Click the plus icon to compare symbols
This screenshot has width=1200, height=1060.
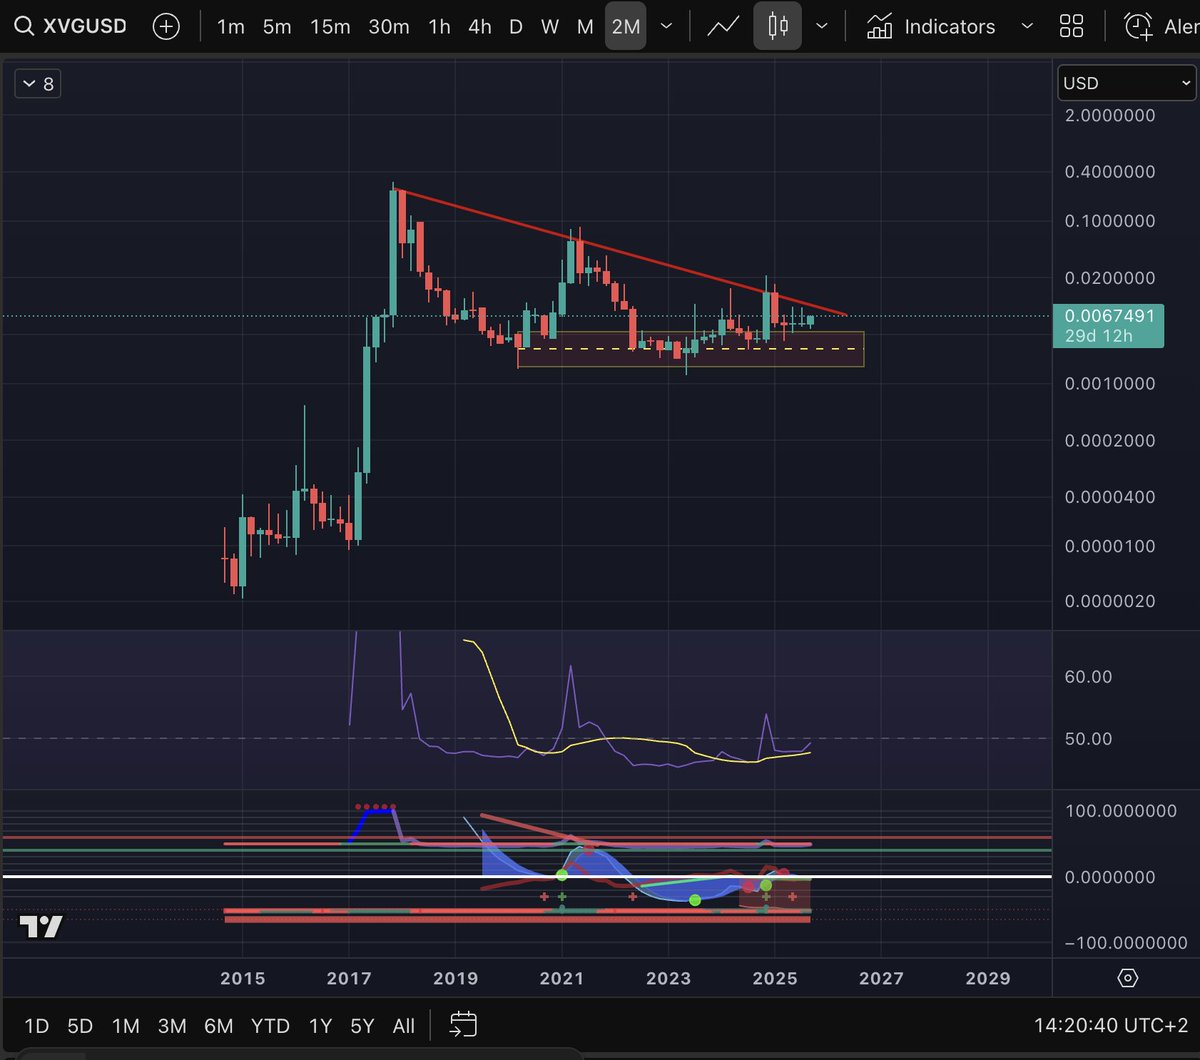(x=165, y=26)
